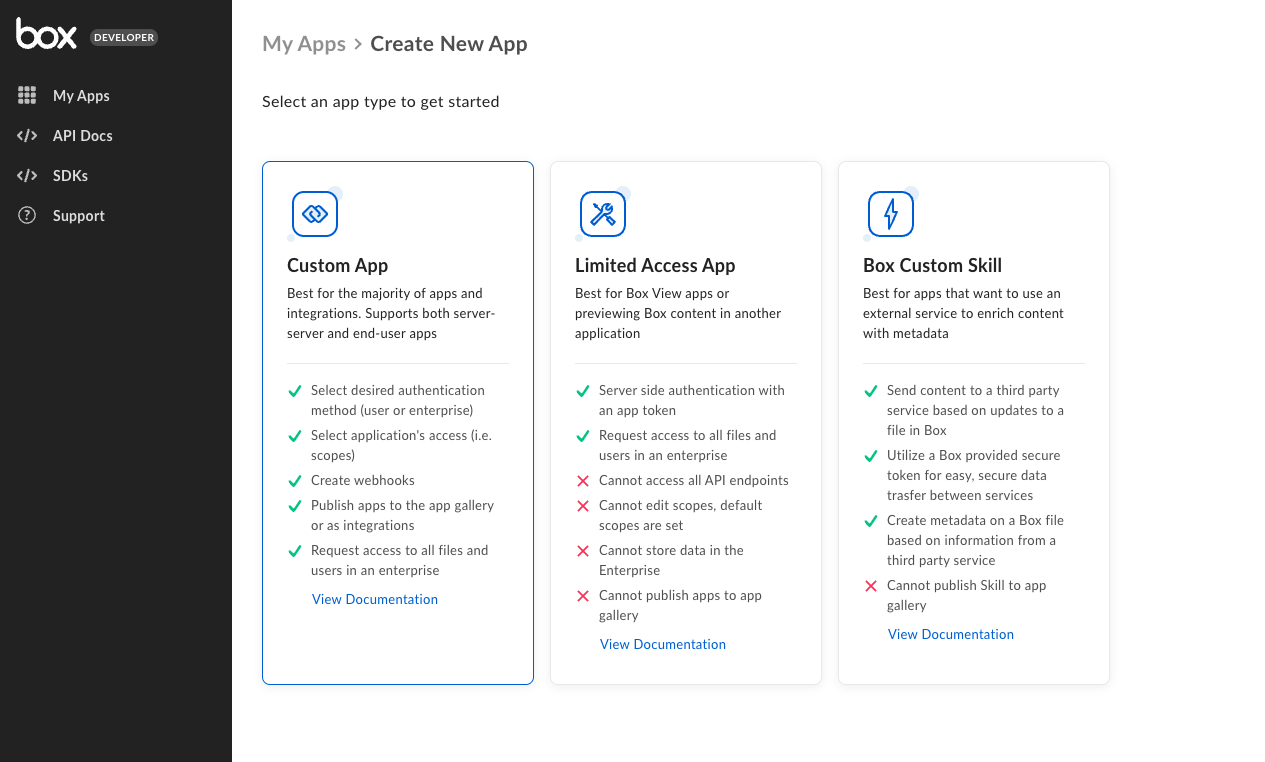Click the Support question mark icon

27,216
